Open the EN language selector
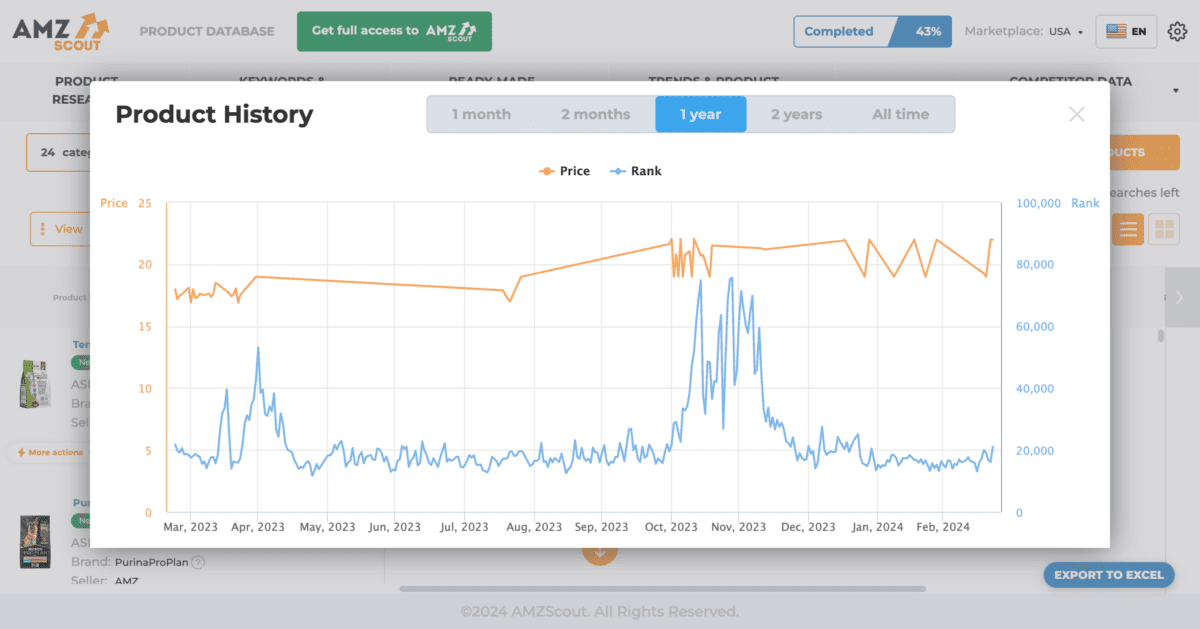The image size is (1200, 629). pos(1126,31)
